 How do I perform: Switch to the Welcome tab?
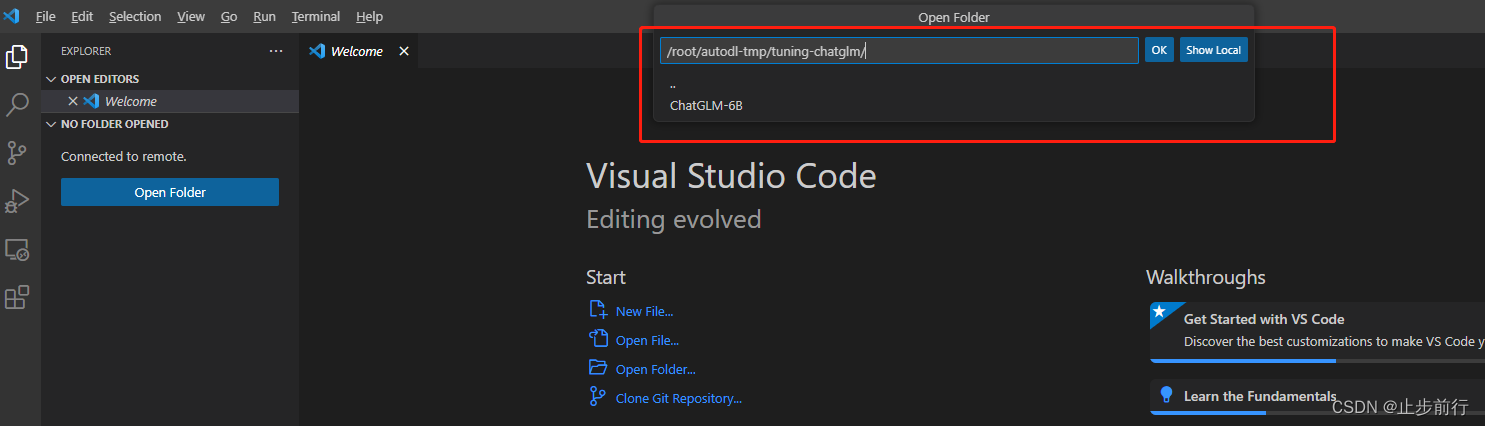(359, 51)
